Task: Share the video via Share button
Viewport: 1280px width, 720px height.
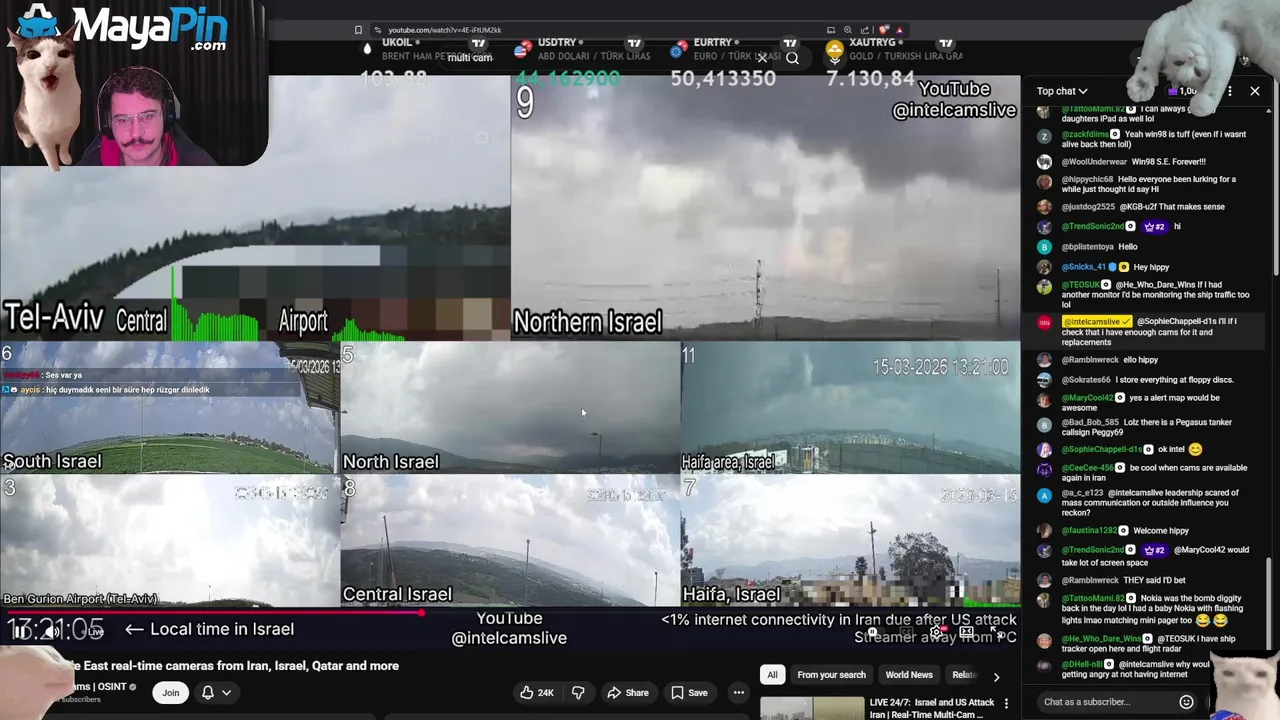Action: click(628, 692)
